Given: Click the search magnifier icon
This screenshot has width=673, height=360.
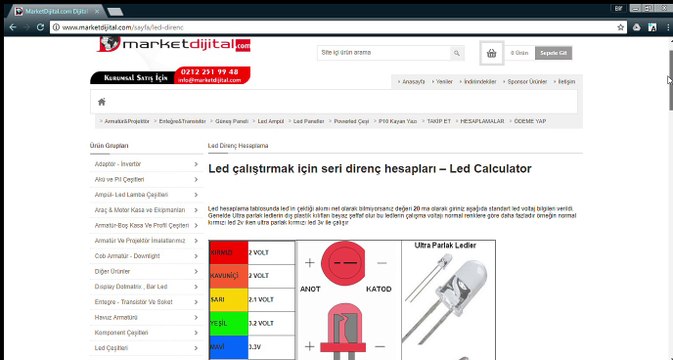Looking at the screenshot, I should click(x=457, y=53).
